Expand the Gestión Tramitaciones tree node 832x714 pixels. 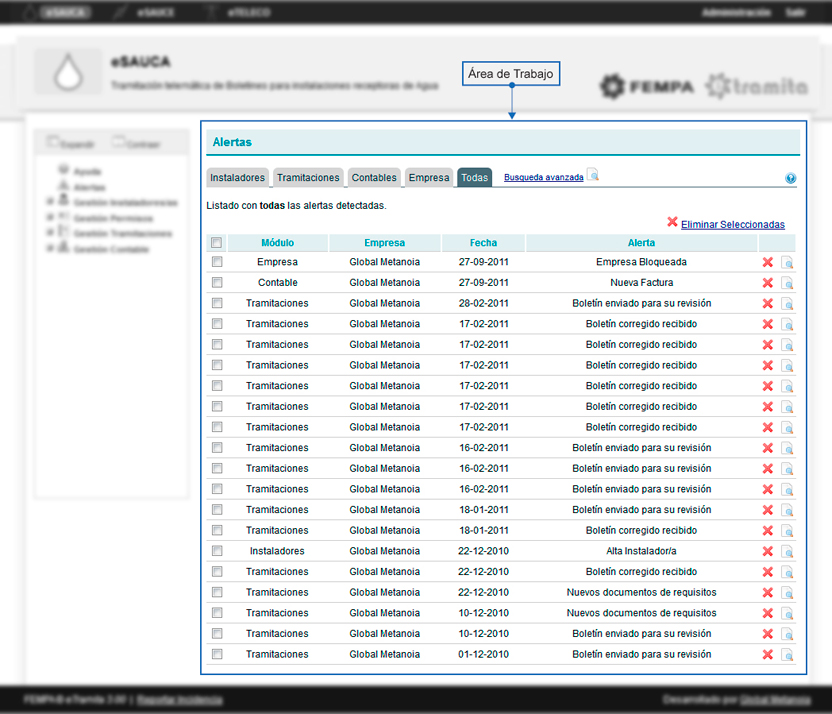tap(49, 233)
